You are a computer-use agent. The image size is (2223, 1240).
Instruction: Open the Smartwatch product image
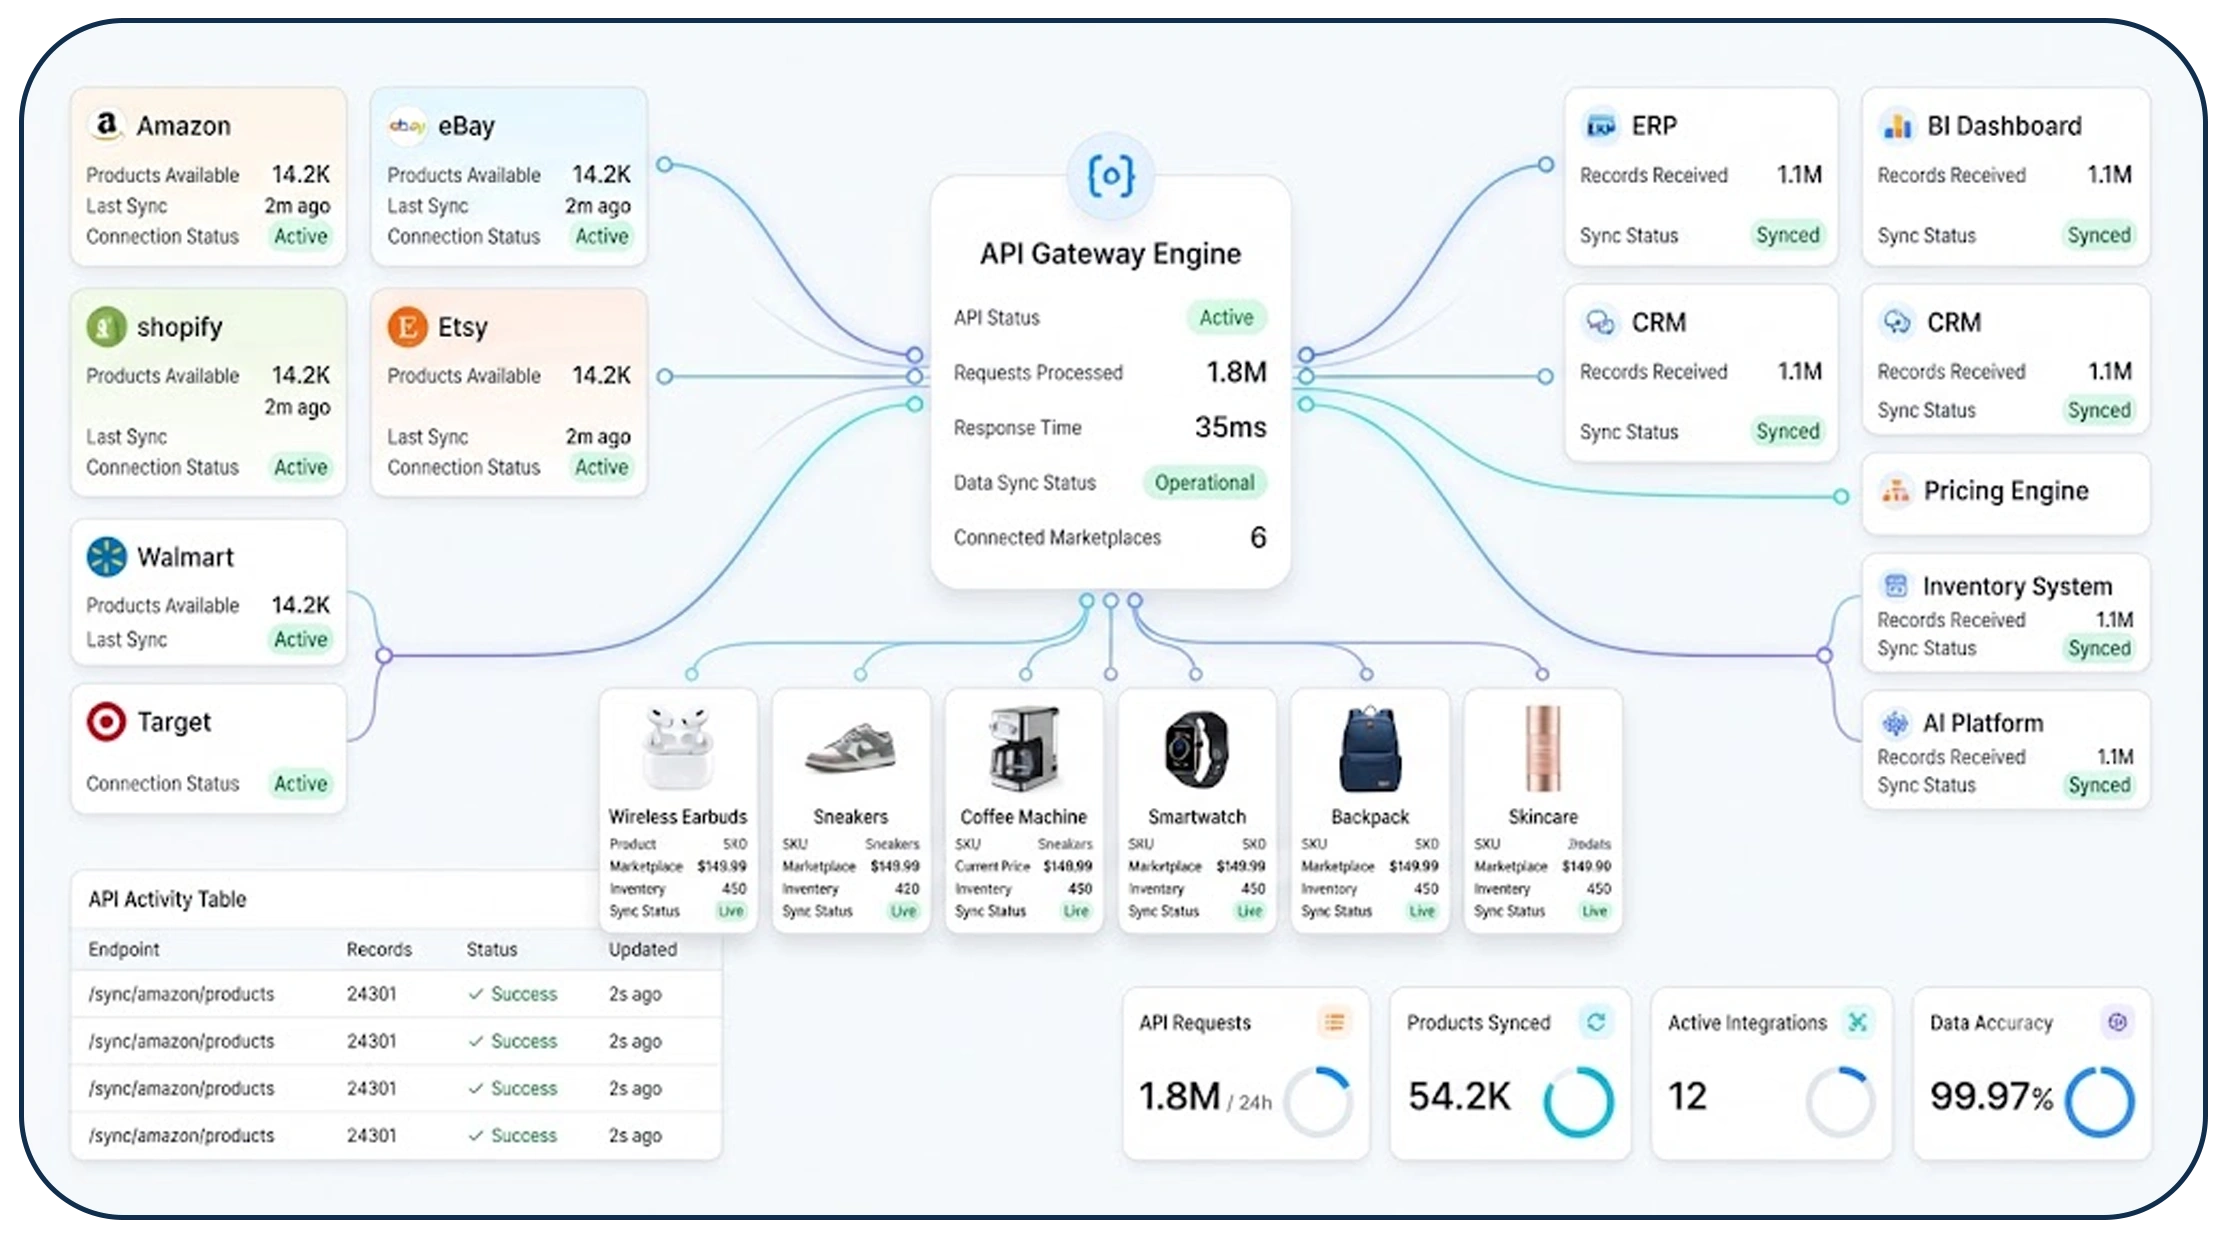(x=1196, y=750)
